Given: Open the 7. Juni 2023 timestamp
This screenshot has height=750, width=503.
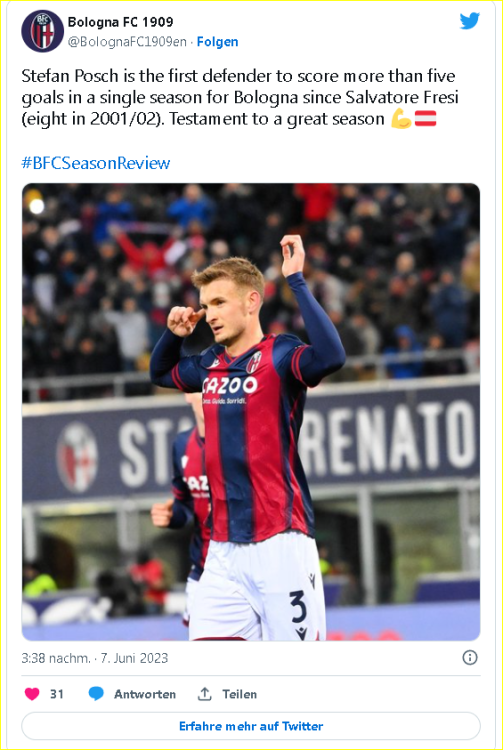Looking at the screenshot, I should (x=134, y=658).
